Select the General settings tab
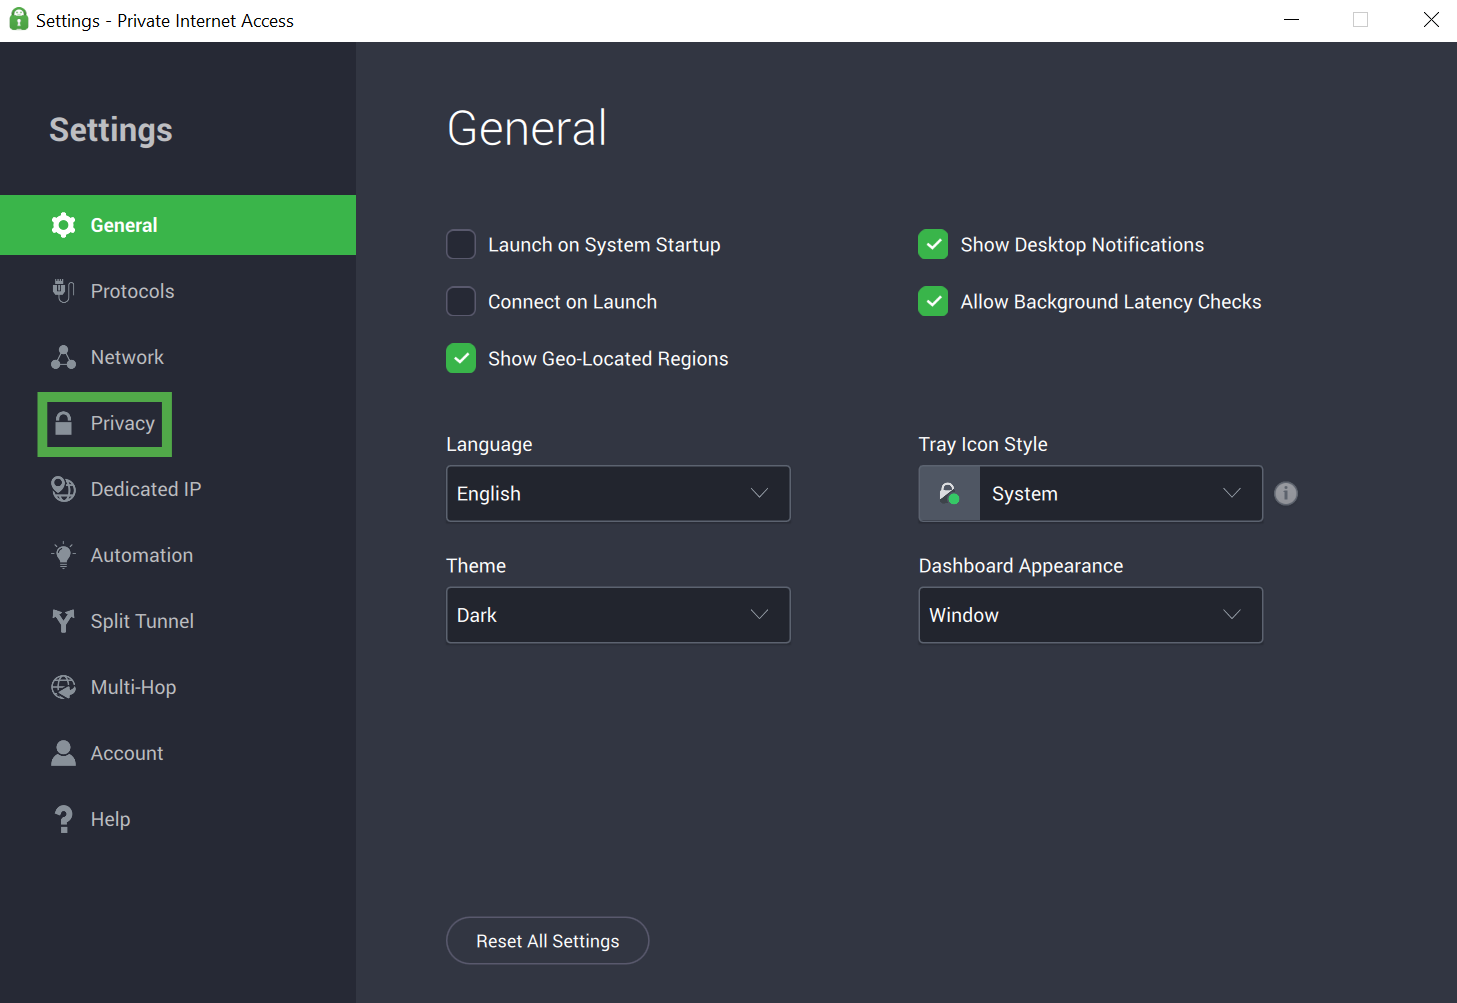The height and width of the screenshot is (1003, 1457). coord(178,225)
